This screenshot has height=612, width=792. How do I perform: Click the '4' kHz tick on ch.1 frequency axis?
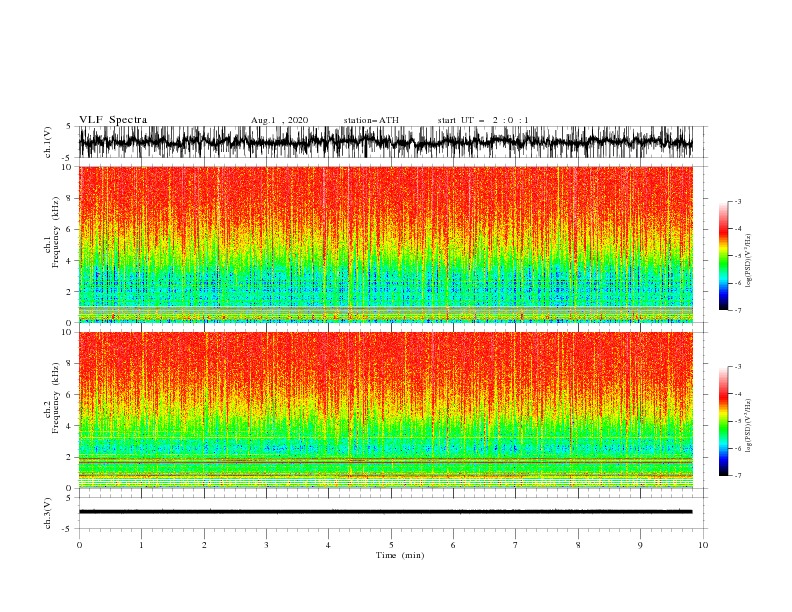[70, 261]
